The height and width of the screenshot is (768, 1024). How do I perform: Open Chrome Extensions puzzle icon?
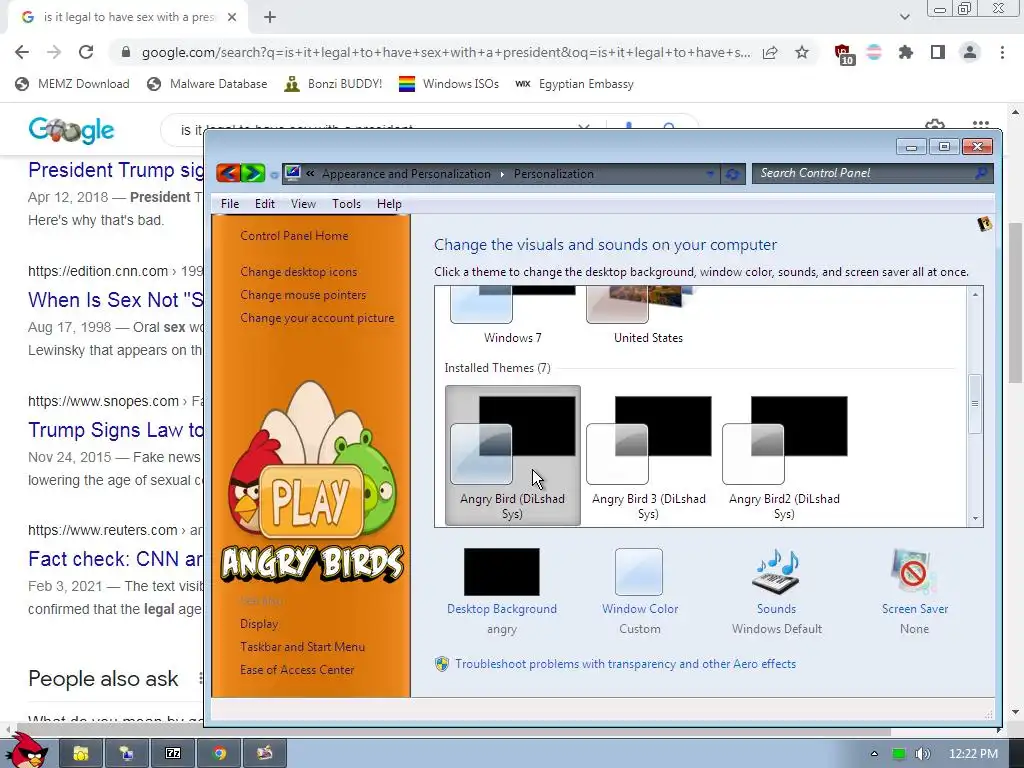(905, 52)
